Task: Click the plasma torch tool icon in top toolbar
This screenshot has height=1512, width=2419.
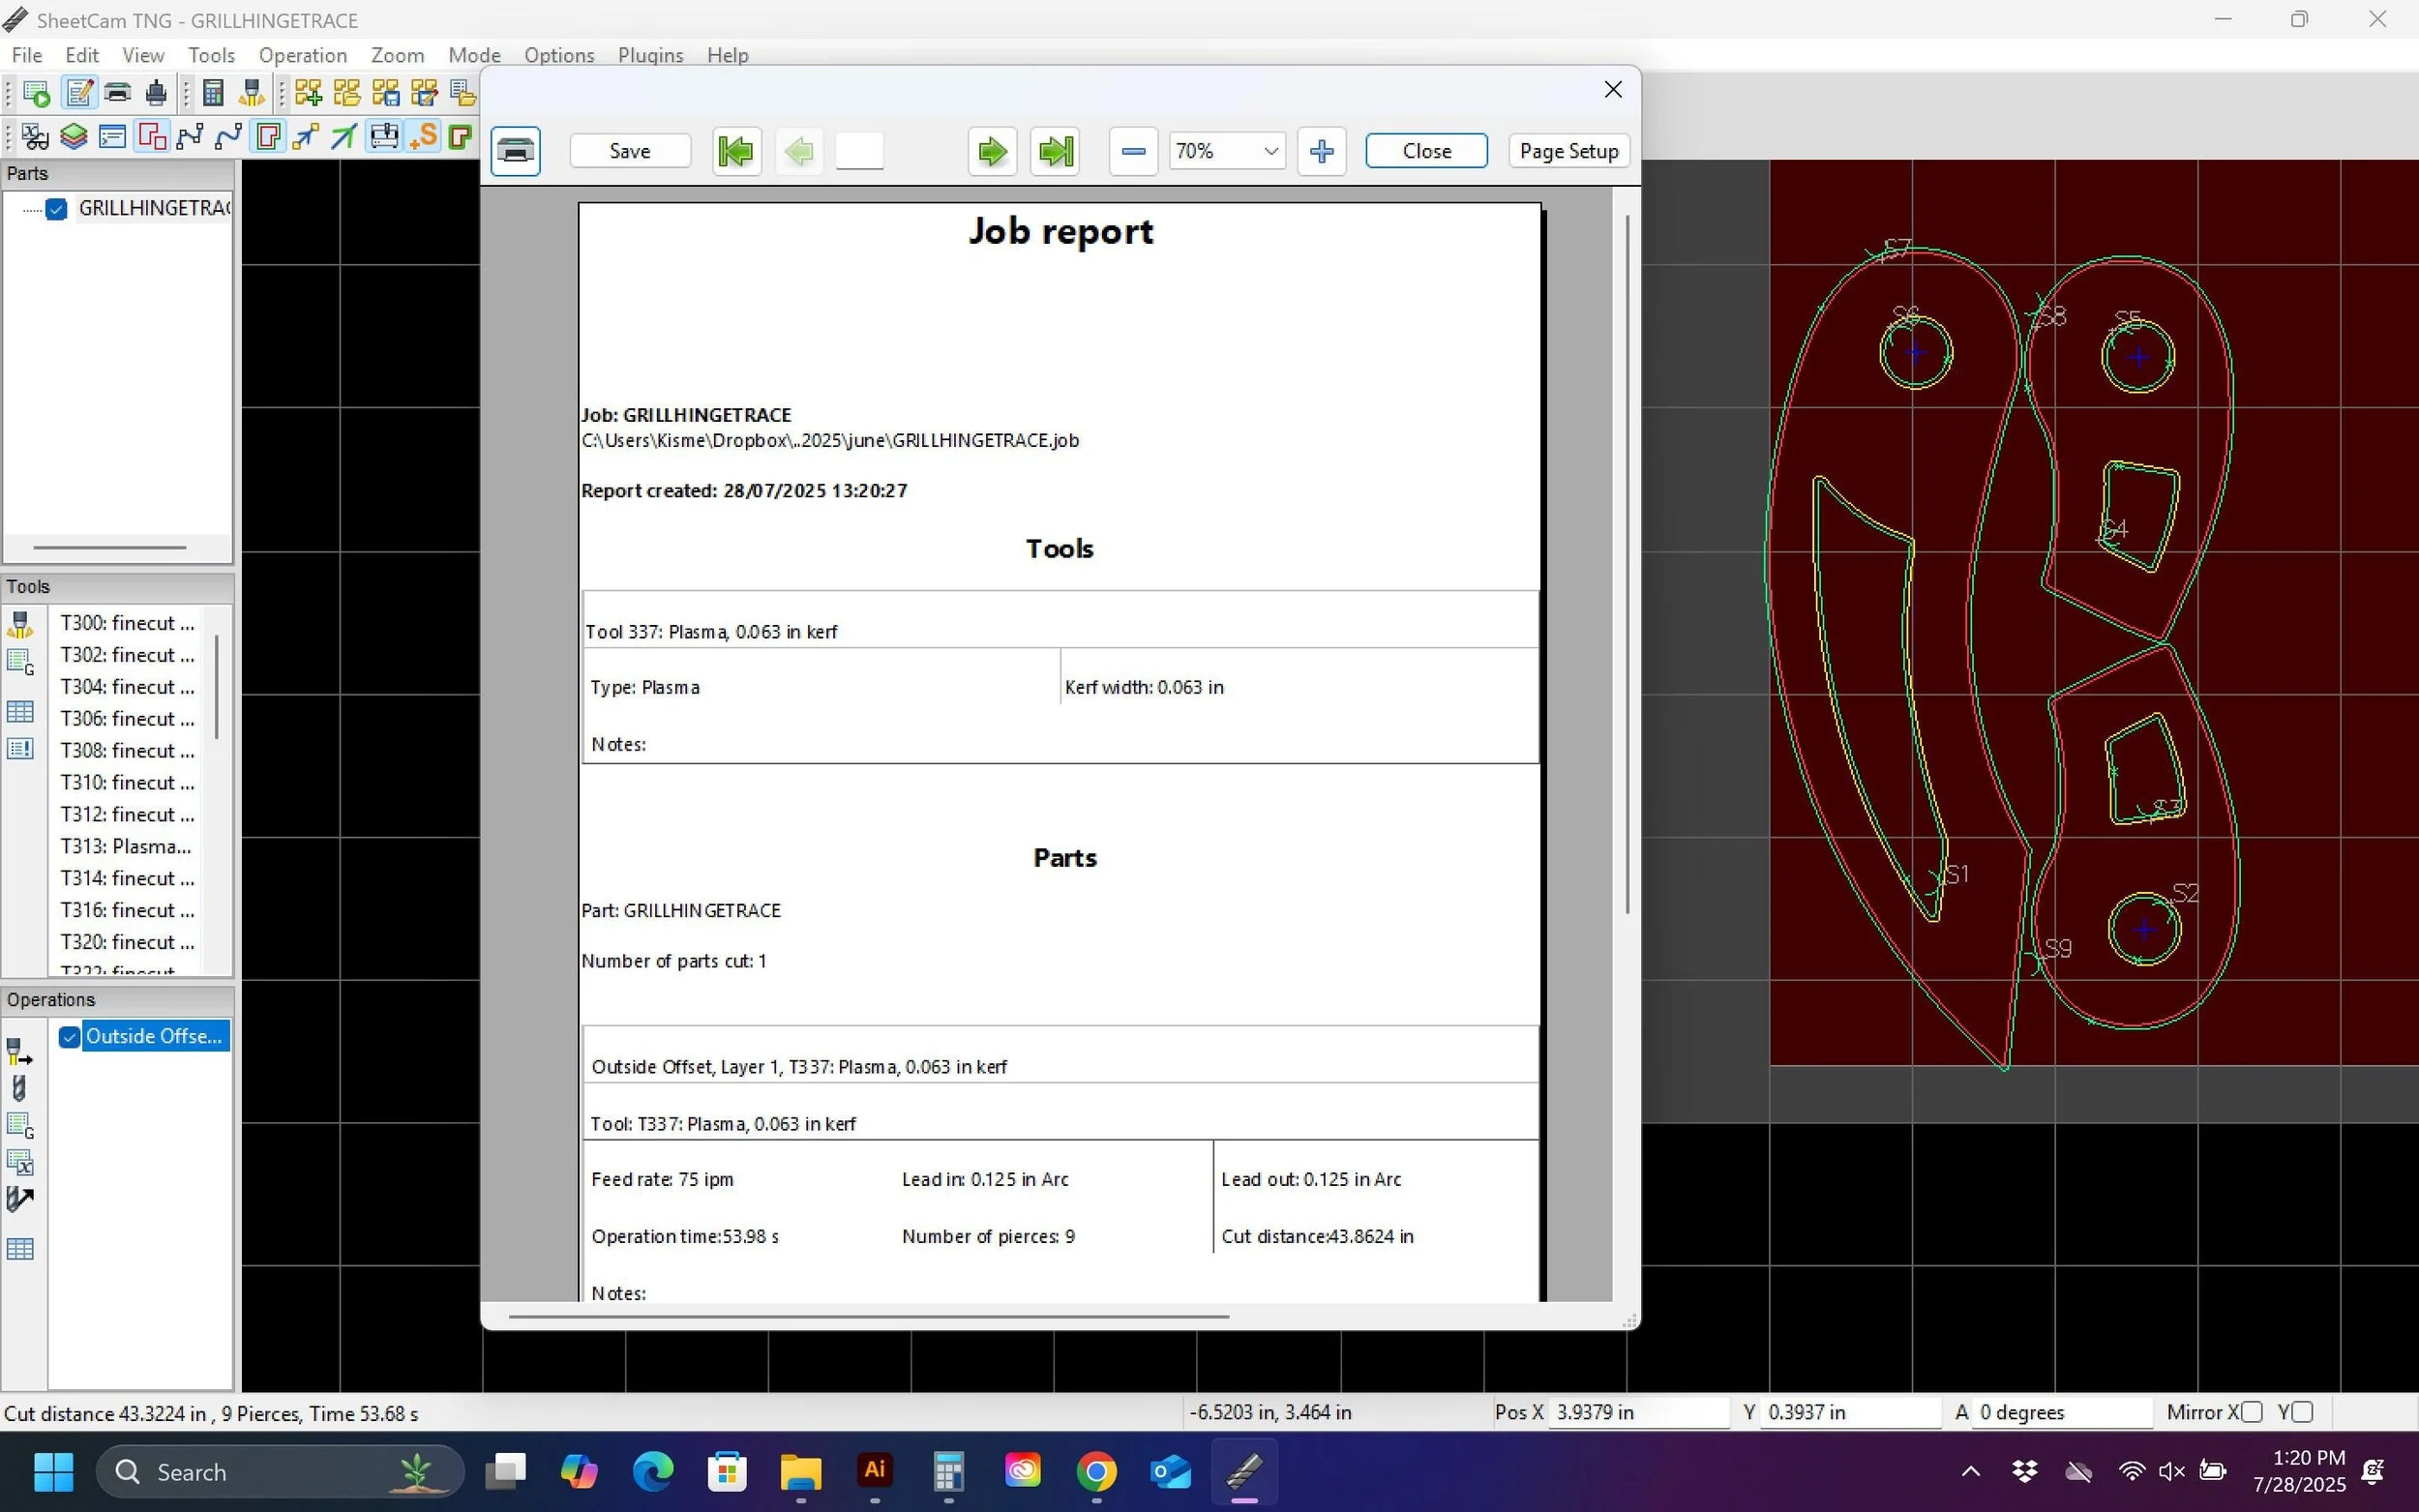Action: 251,93
